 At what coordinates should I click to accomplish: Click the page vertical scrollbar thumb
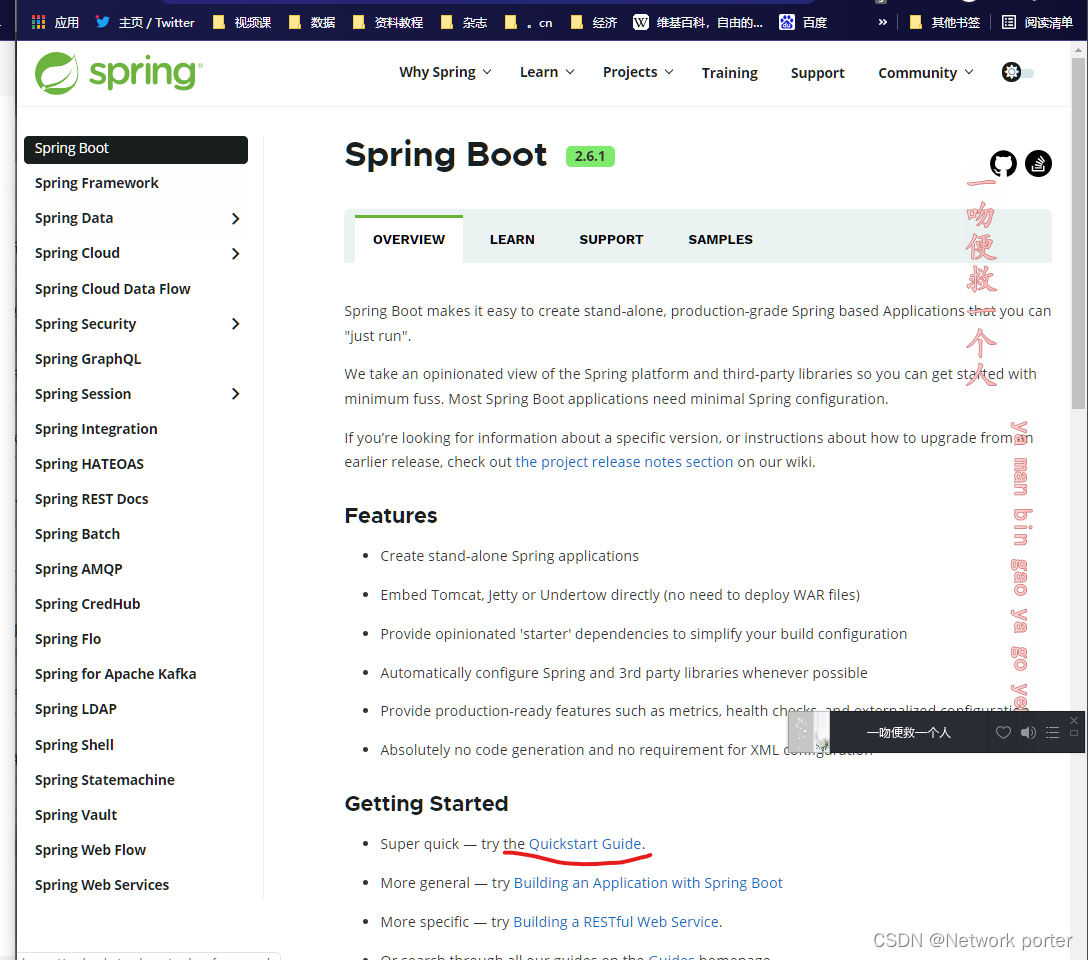coord(1078,233)
